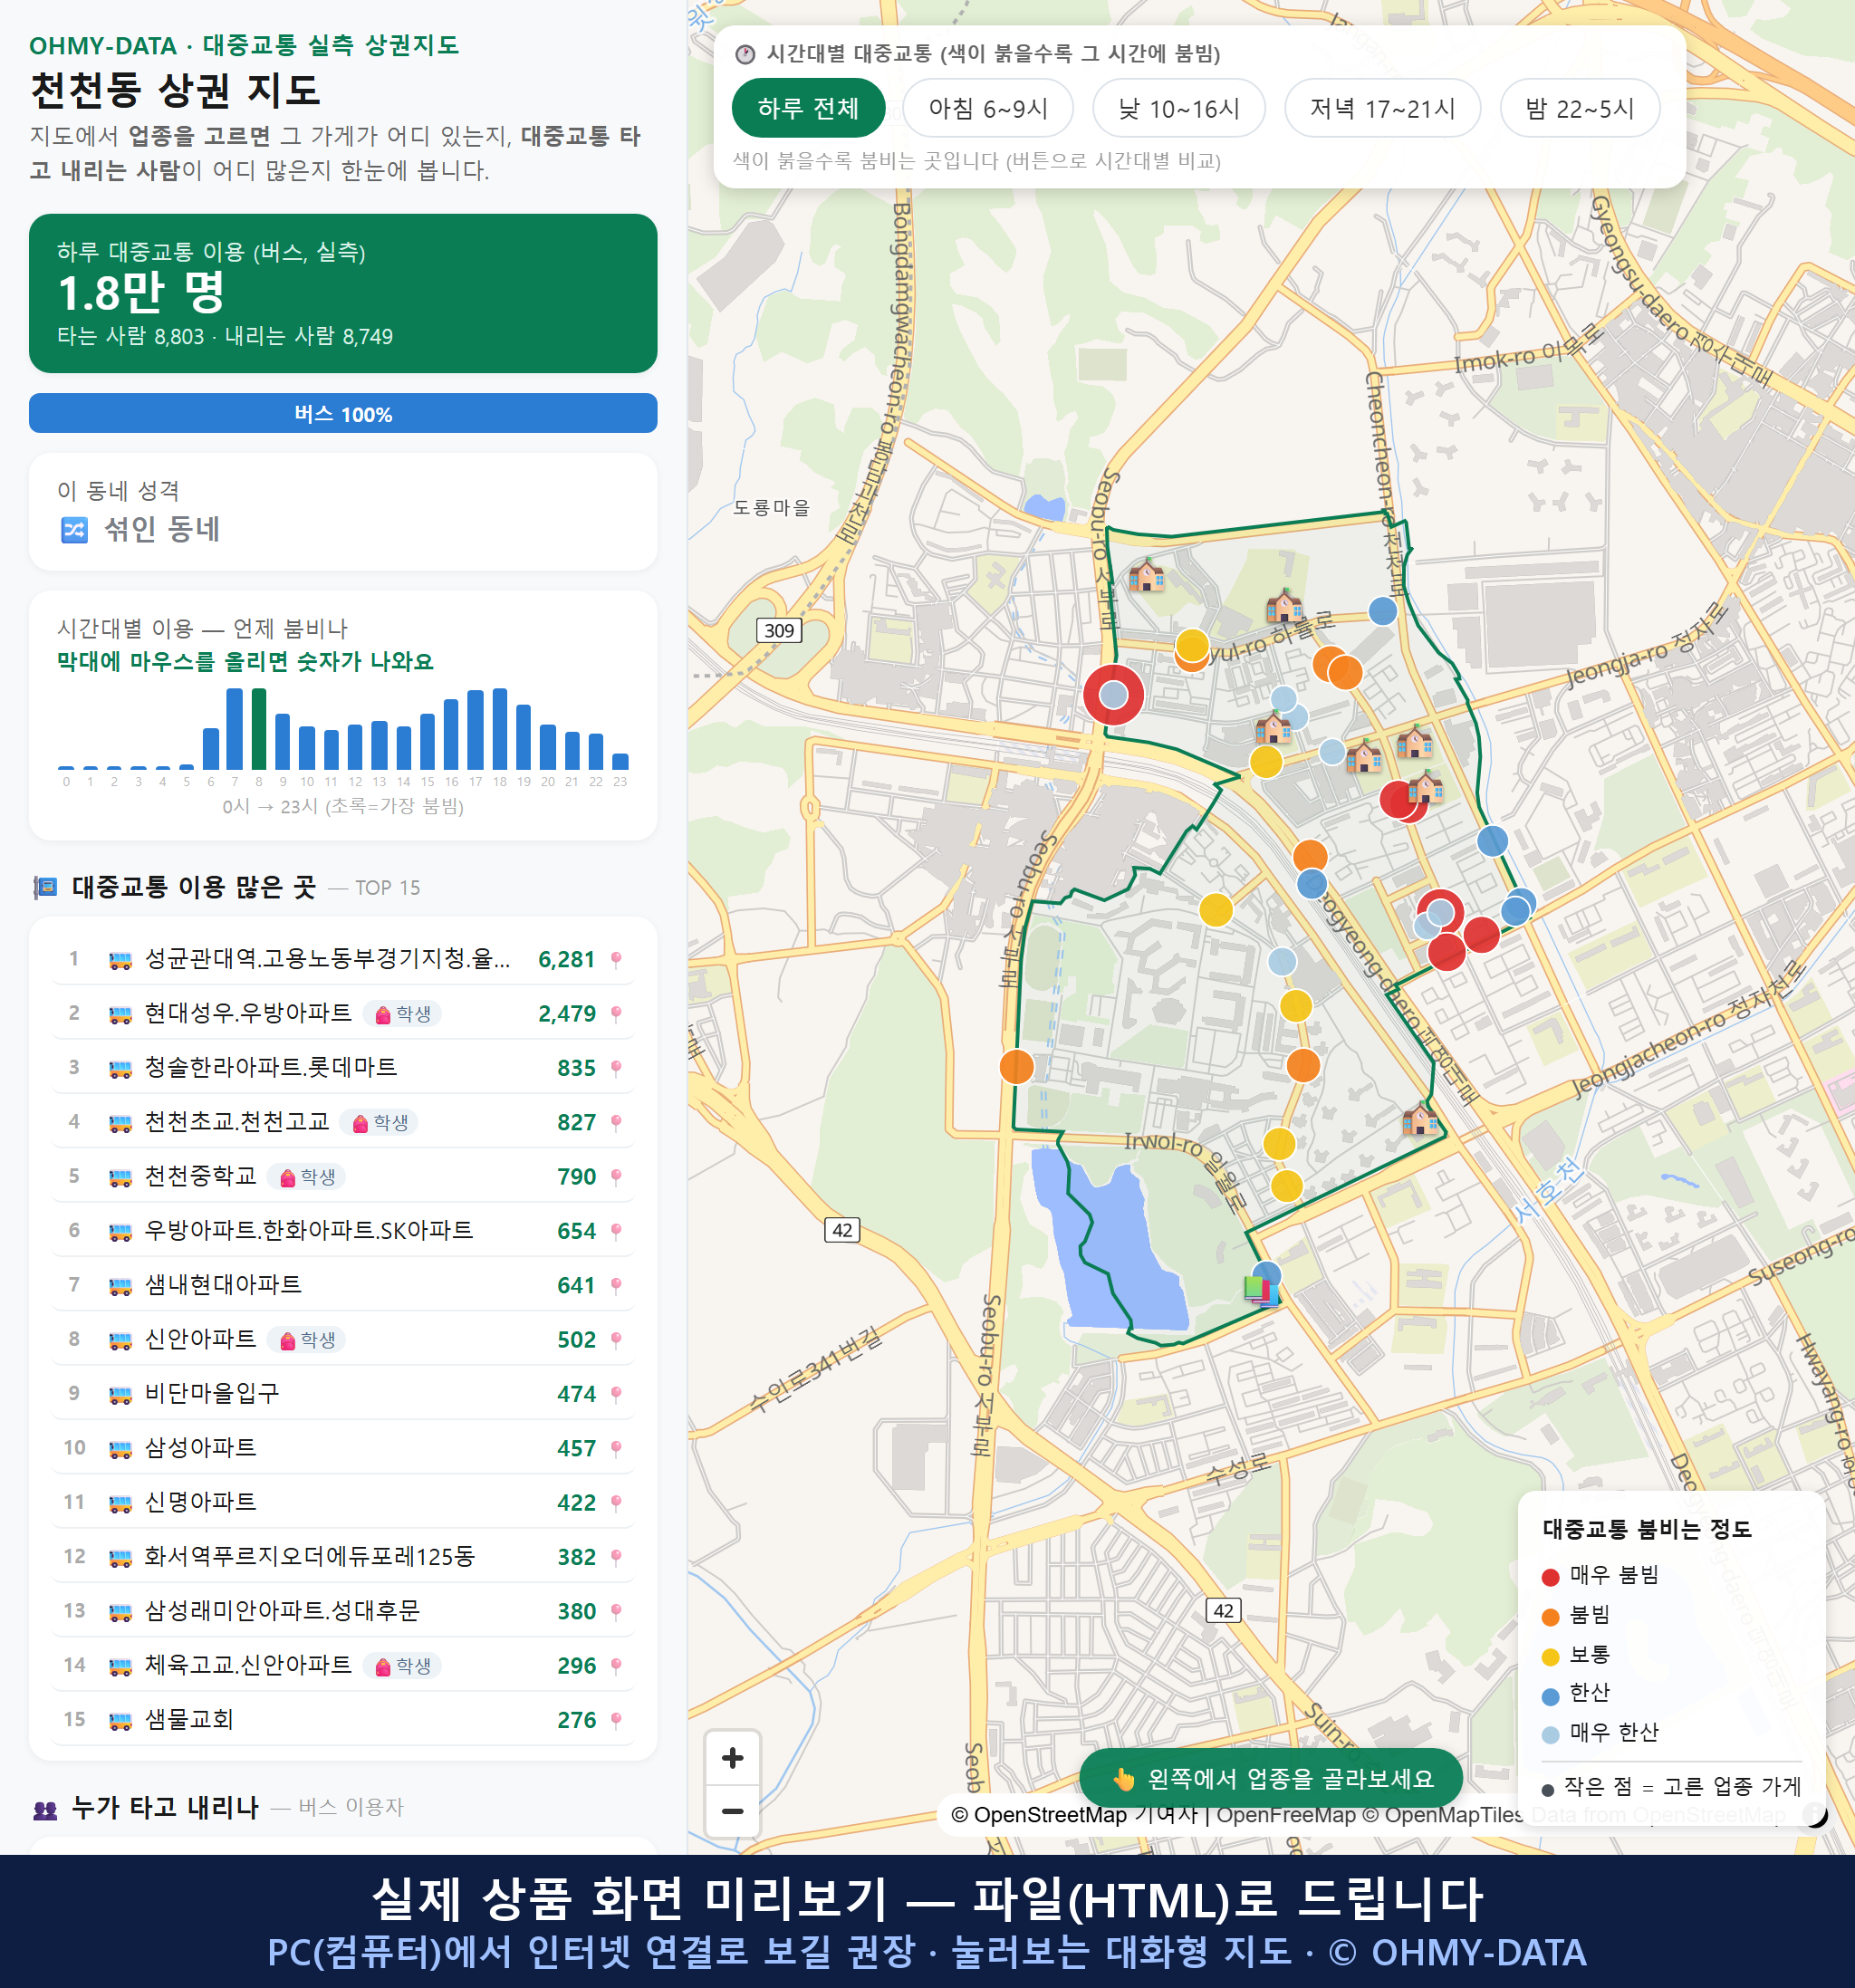Click the stacked books icon at the map's southern tip

pyautogui.click(x=1261, y=1291)
